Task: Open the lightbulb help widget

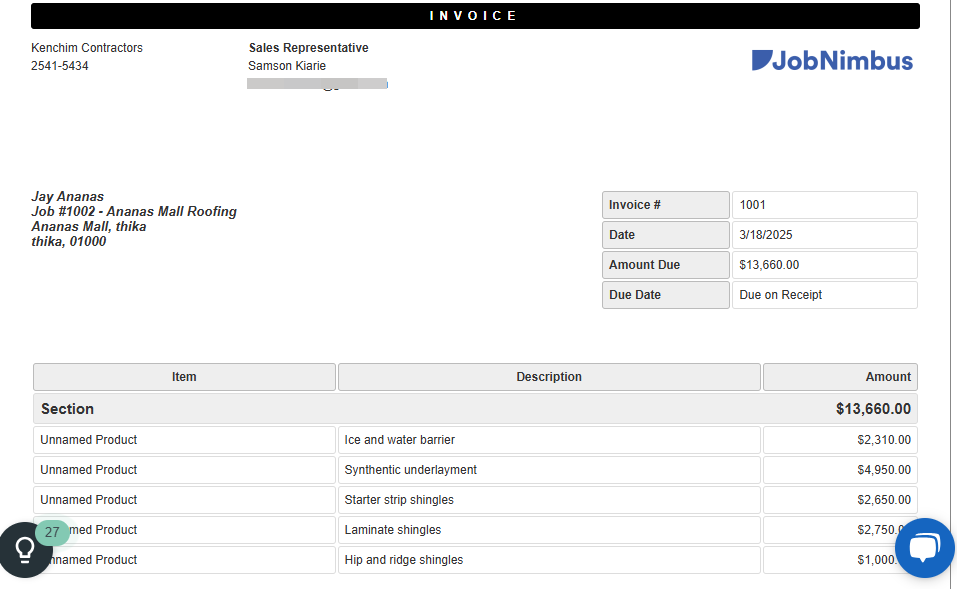Action: 24,550
